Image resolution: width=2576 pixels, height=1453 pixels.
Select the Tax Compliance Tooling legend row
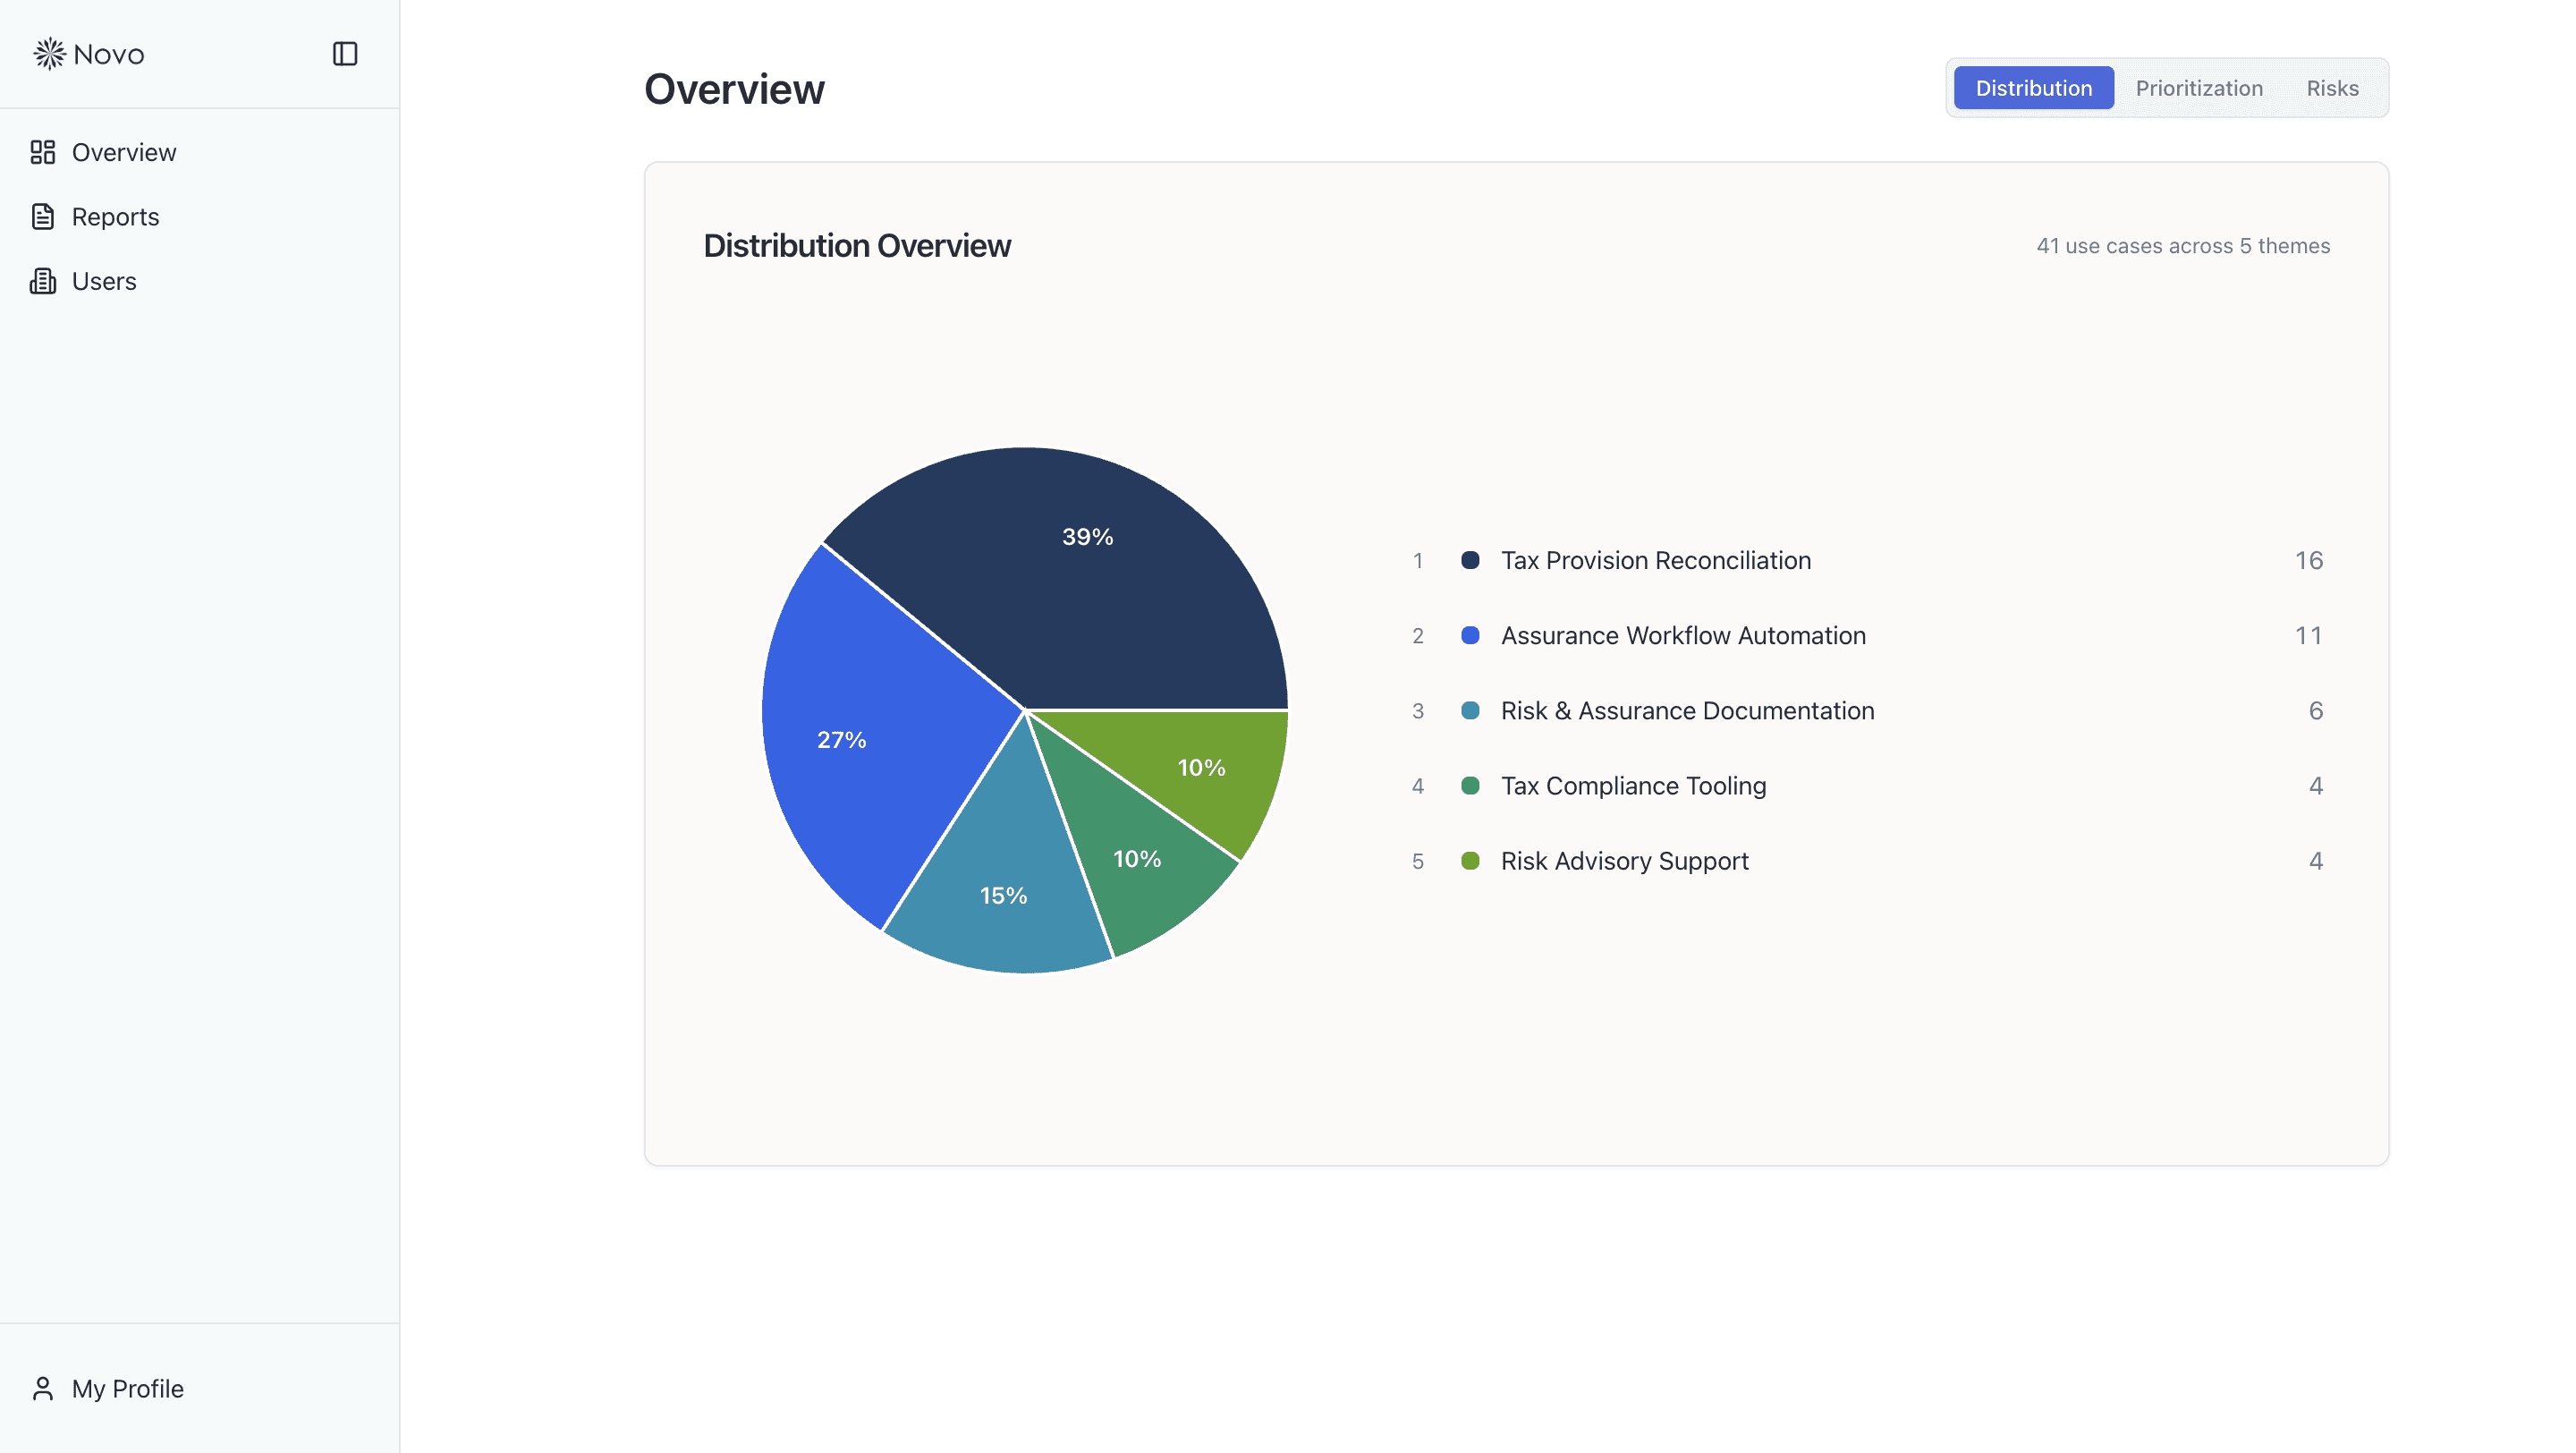(1633, 786)
